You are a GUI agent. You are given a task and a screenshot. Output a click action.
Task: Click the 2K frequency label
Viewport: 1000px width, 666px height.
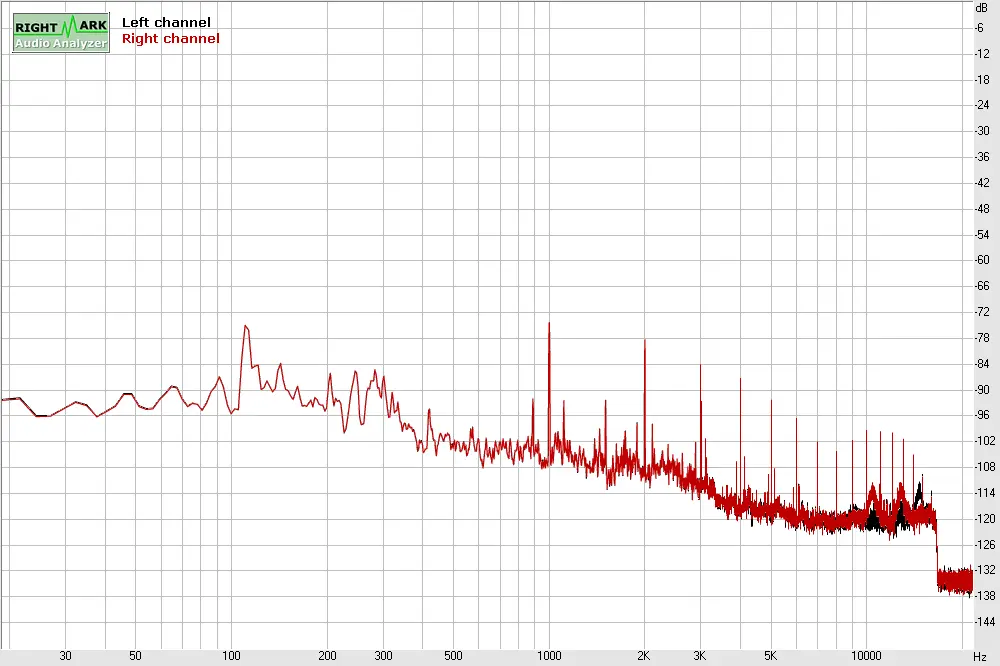643,656
